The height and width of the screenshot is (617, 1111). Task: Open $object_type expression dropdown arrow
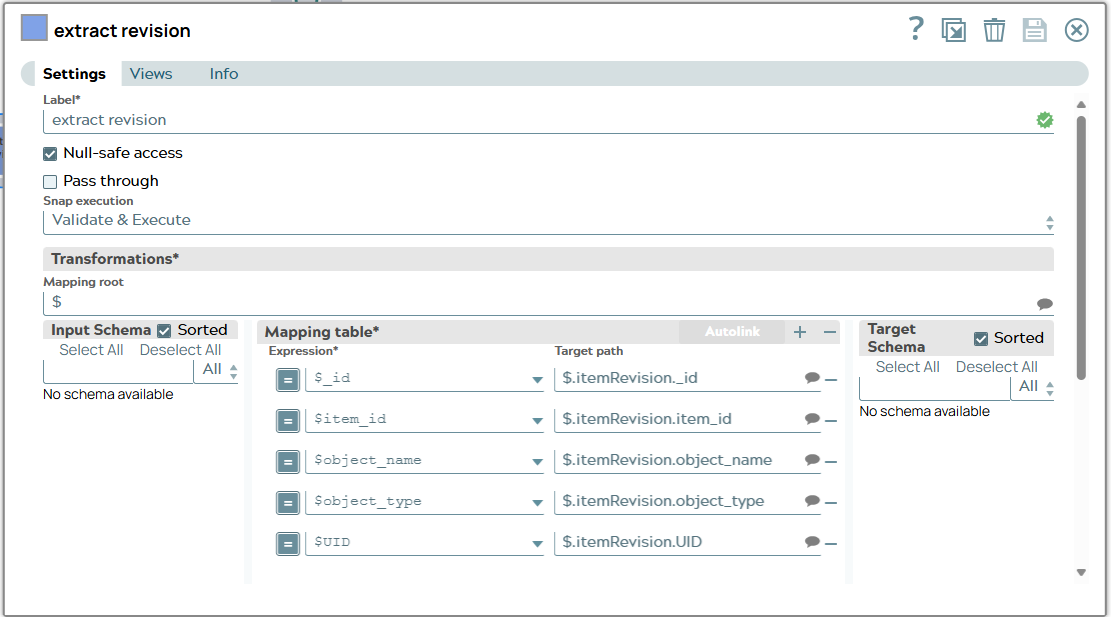pyautogui.click(x=537, y=503)
